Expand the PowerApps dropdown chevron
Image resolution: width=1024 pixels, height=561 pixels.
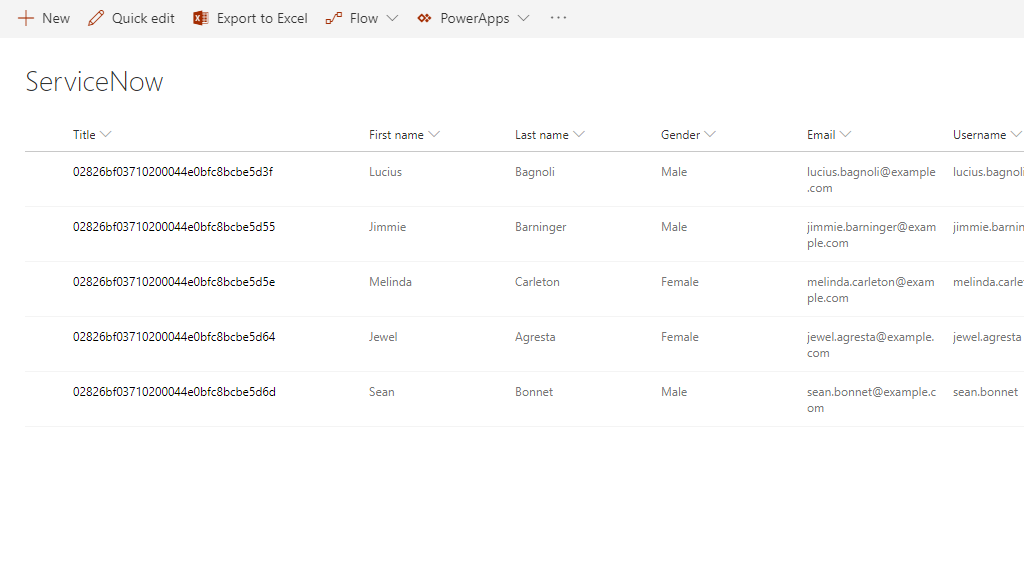pyautogui.click(x=523, y=19)
